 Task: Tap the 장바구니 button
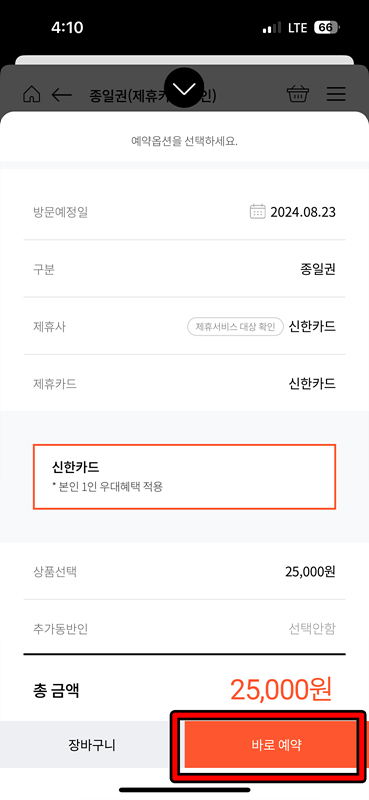92,745
